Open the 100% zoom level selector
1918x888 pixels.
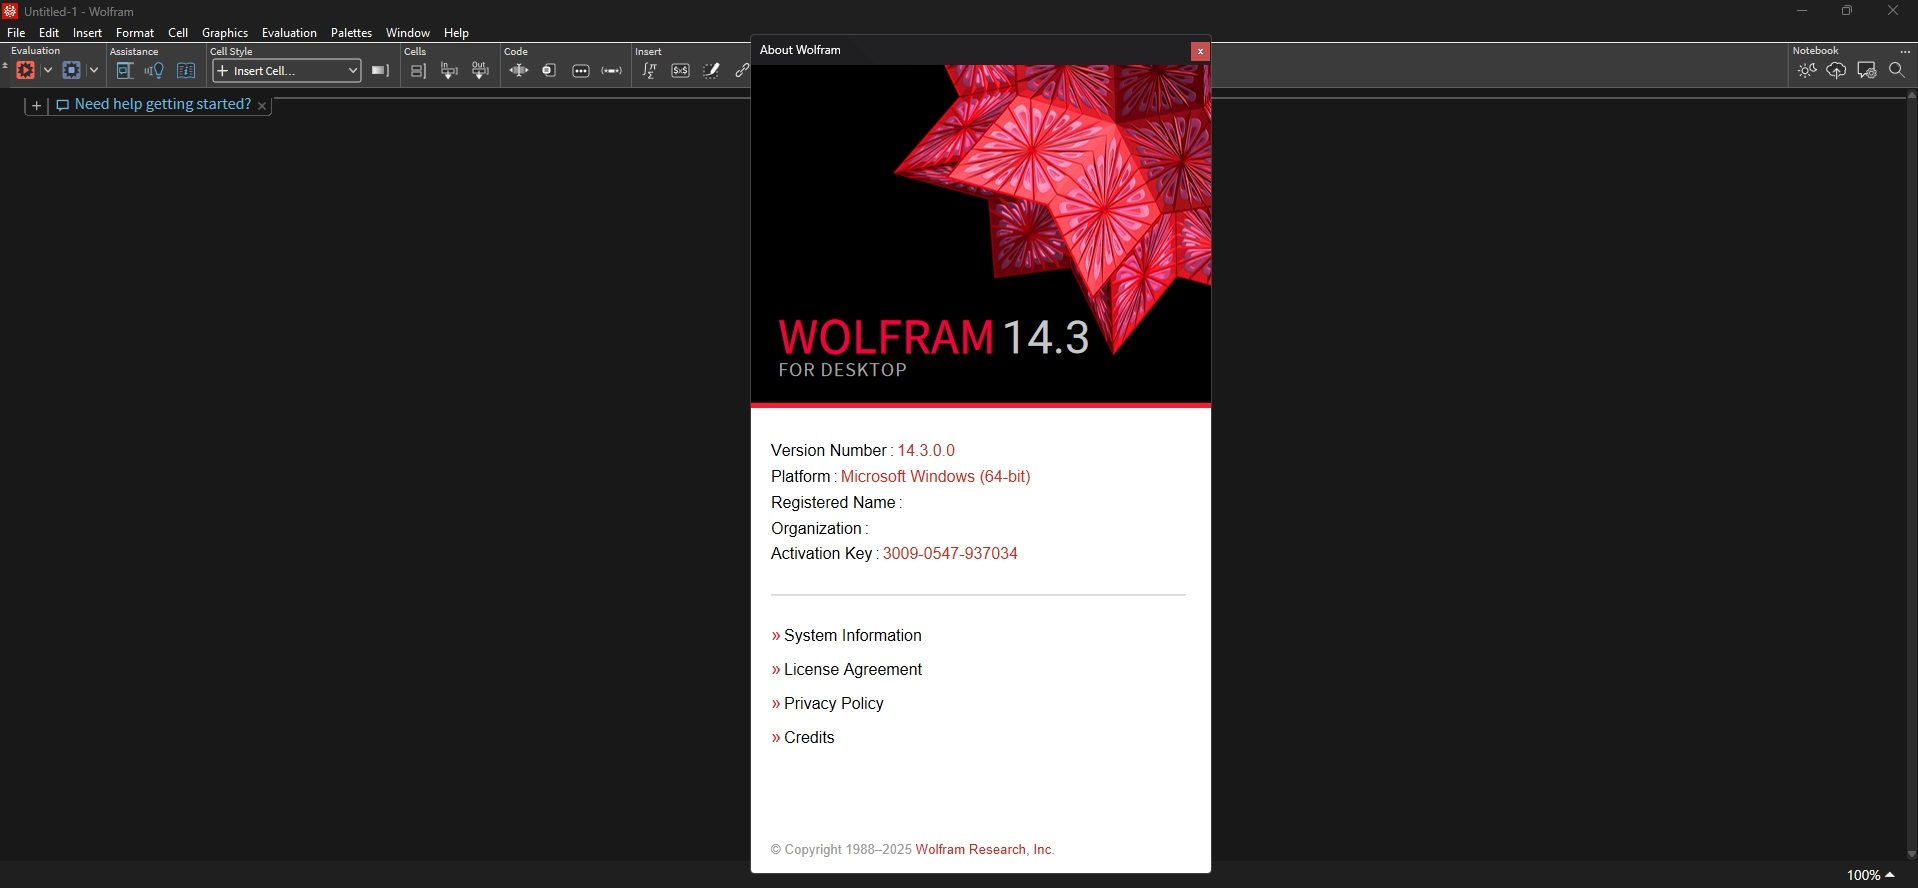coord(1870,875)
